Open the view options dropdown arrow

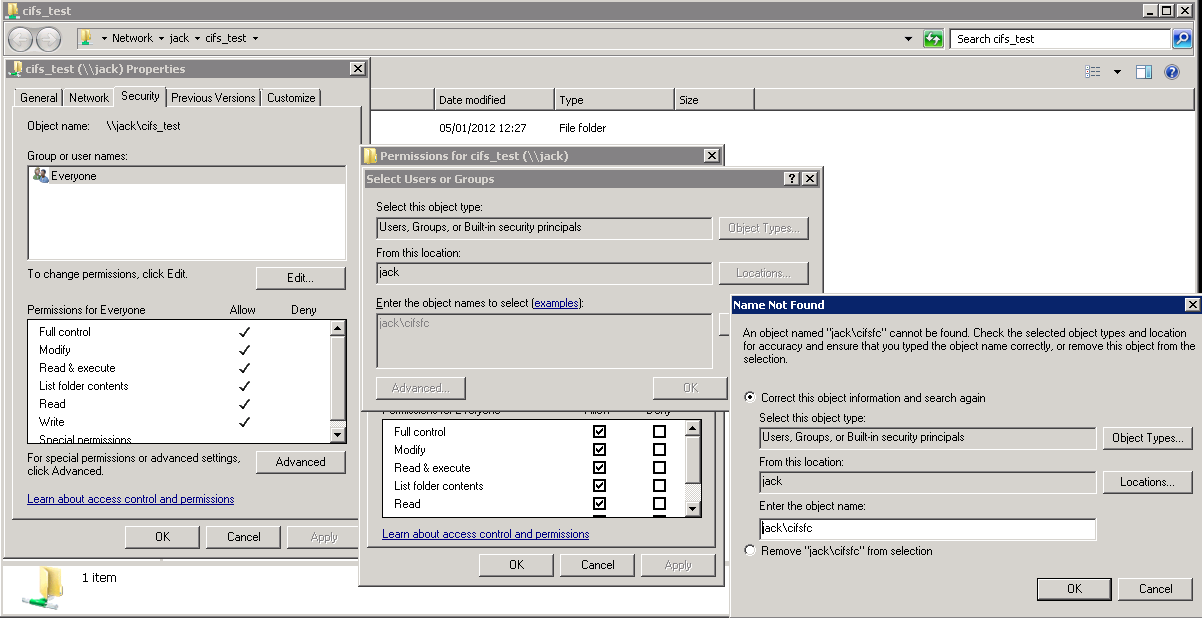(1117, 72)
